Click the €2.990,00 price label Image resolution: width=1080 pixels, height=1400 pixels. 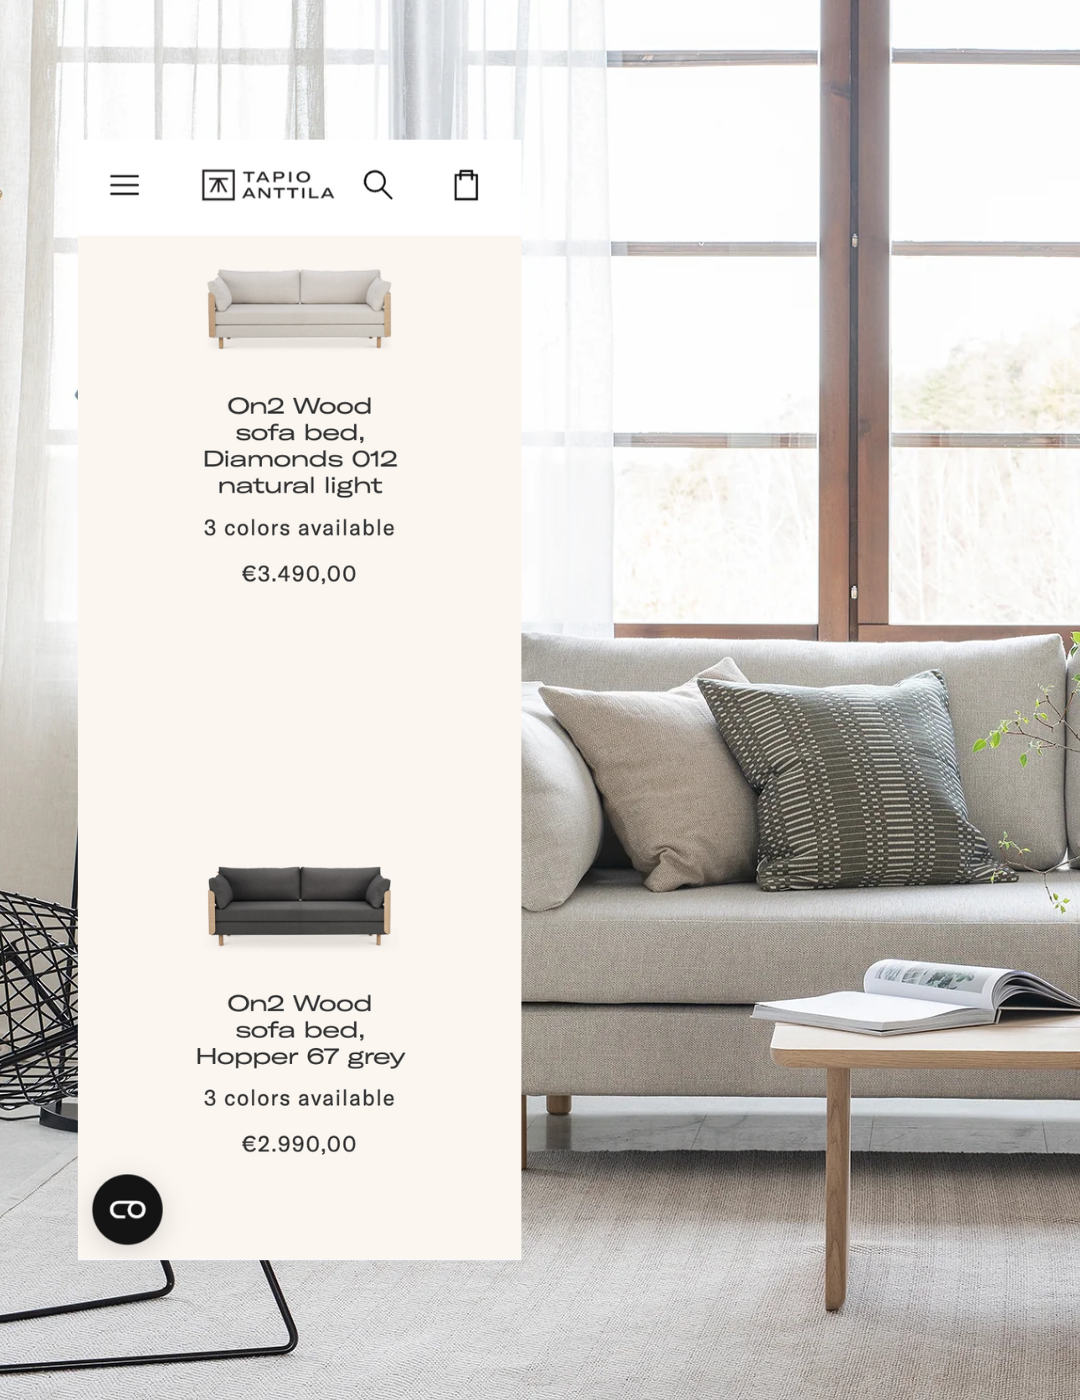tap(299, 1144)
